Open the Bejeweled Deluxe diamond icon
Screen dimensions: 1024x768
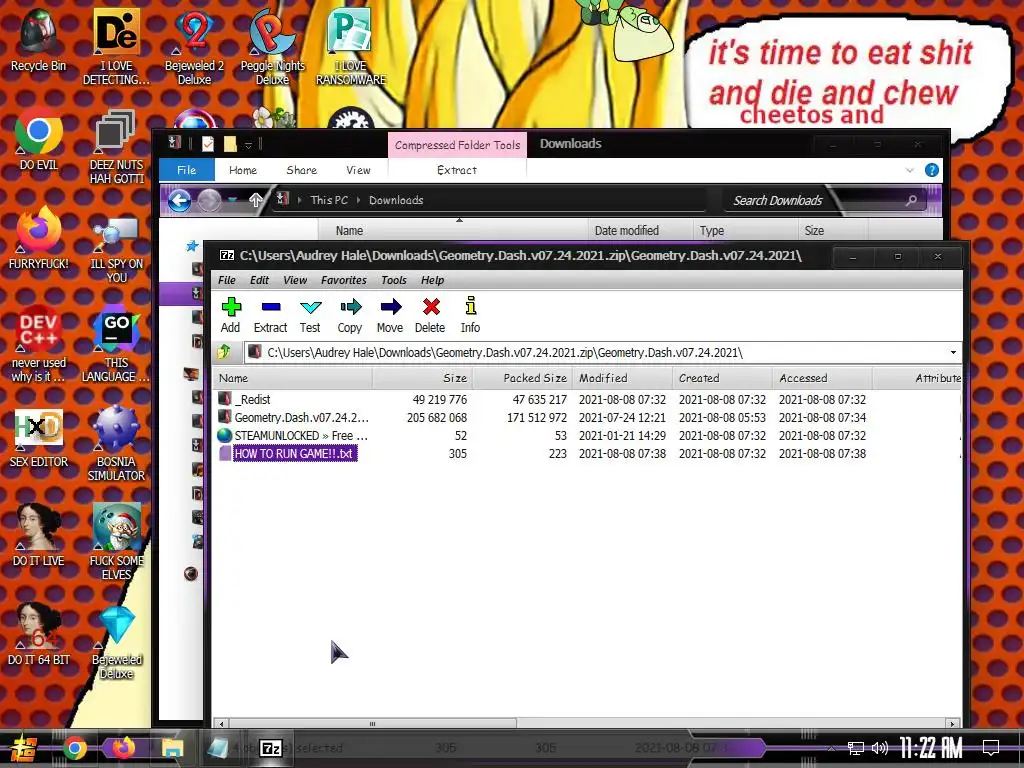(116, 641)
